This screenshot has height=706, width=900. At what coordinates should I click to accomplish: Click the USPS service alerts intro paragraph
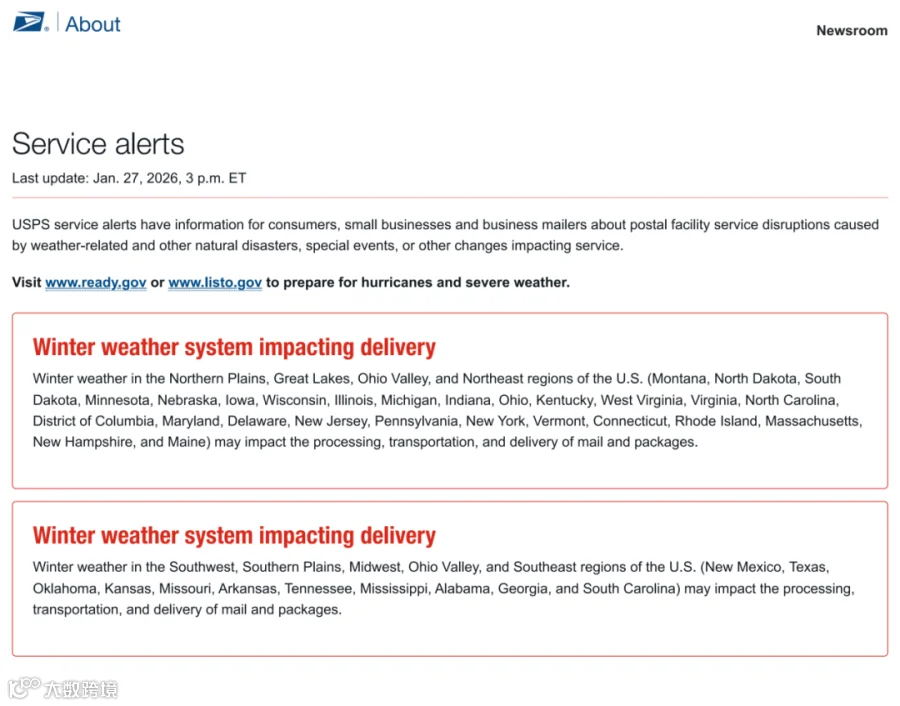(x=445, y=235)
